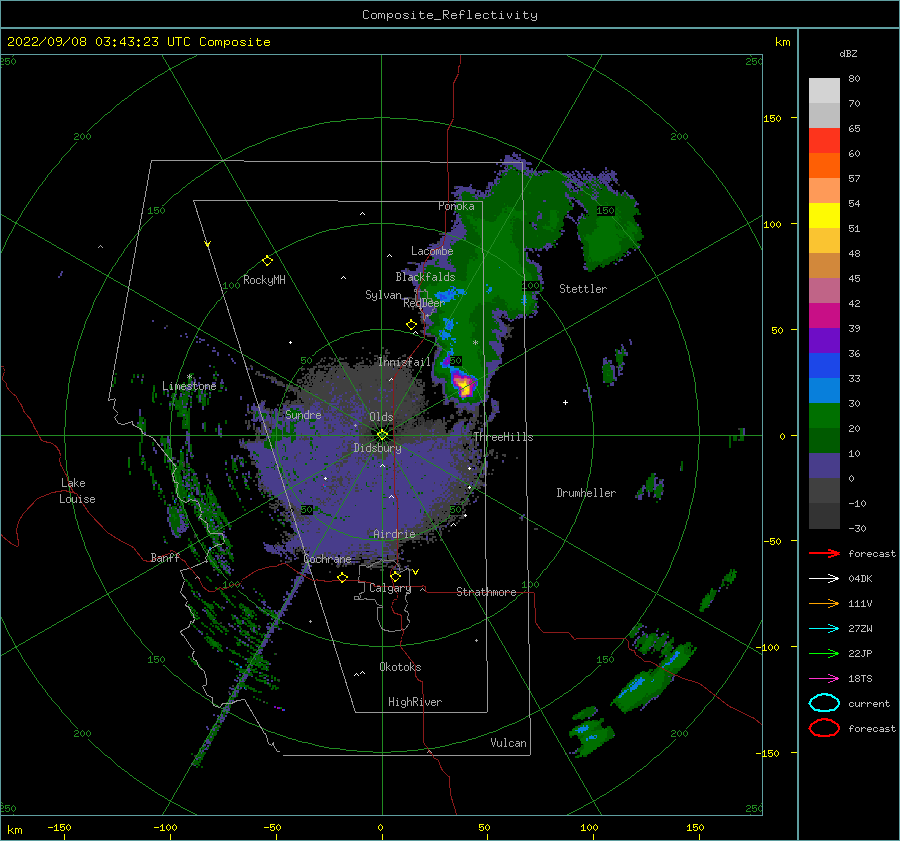900x841 pixels.
Task: Click the Airdrie city label
Action: coord(394,534)
